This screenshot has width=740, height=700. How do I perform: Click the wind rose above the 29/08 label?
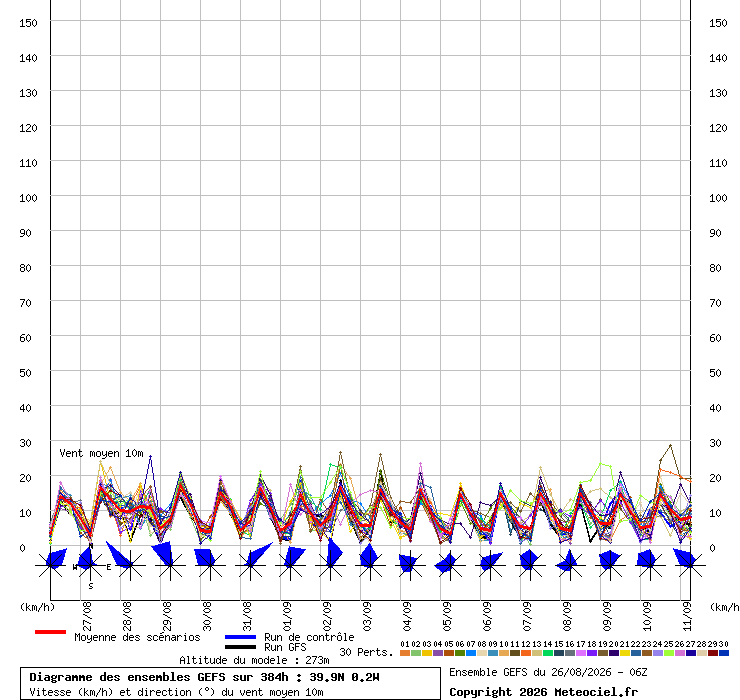point(170,565)
